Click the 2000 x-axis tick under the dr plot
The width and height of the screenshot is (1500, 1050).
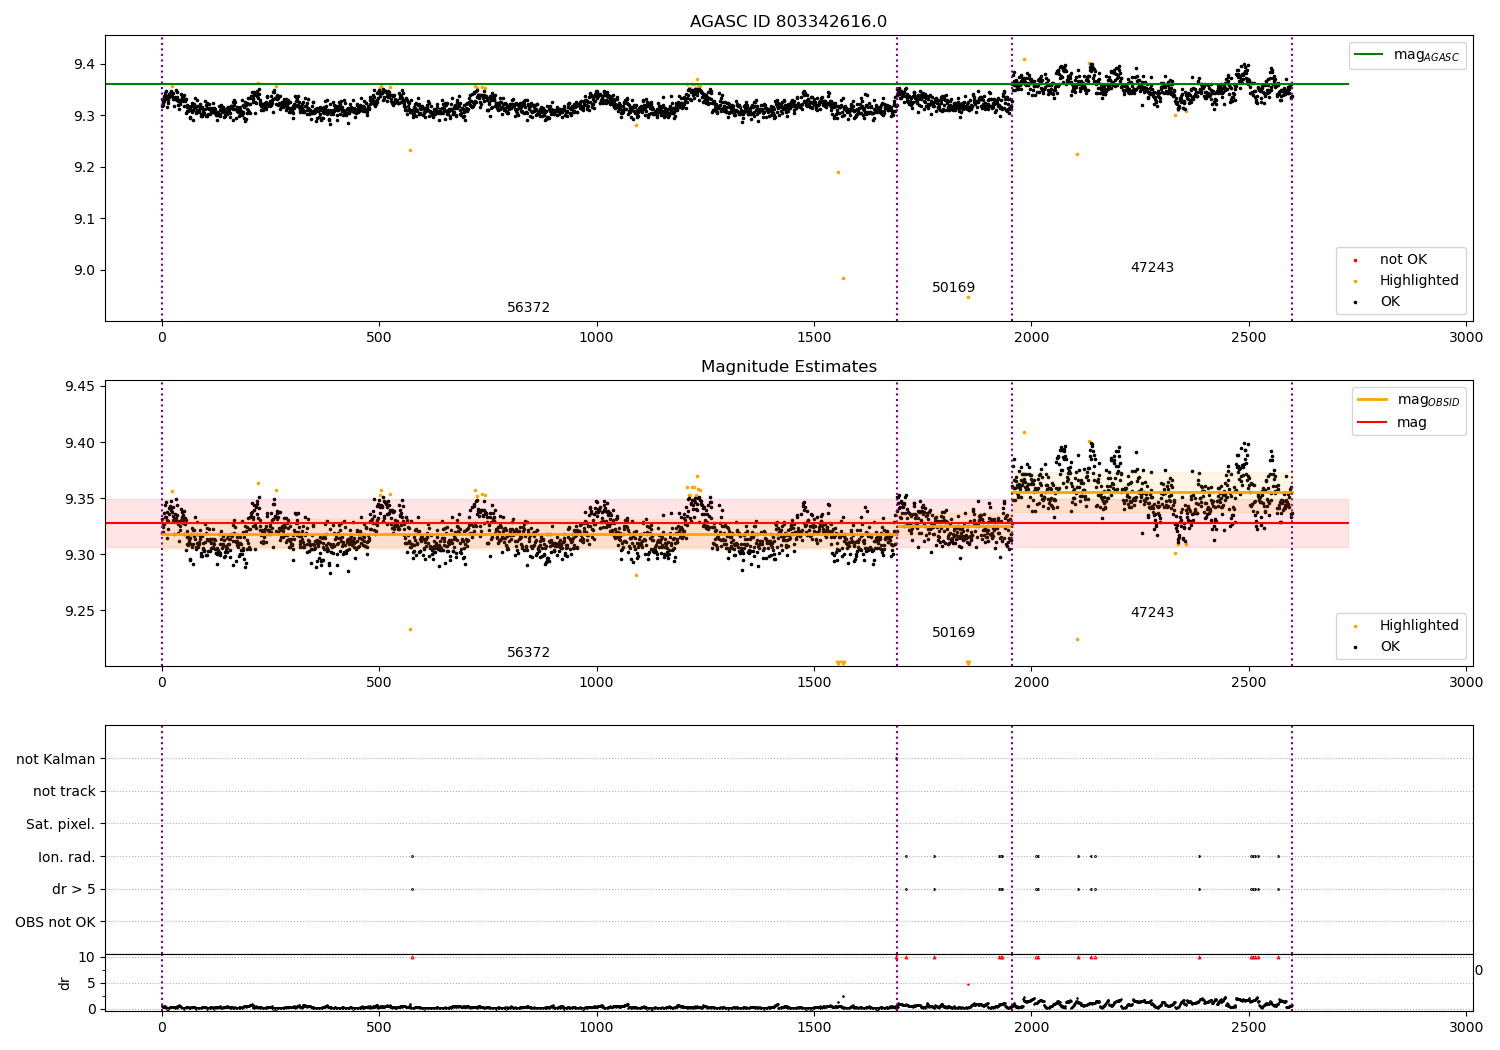coord(1031,1027)
